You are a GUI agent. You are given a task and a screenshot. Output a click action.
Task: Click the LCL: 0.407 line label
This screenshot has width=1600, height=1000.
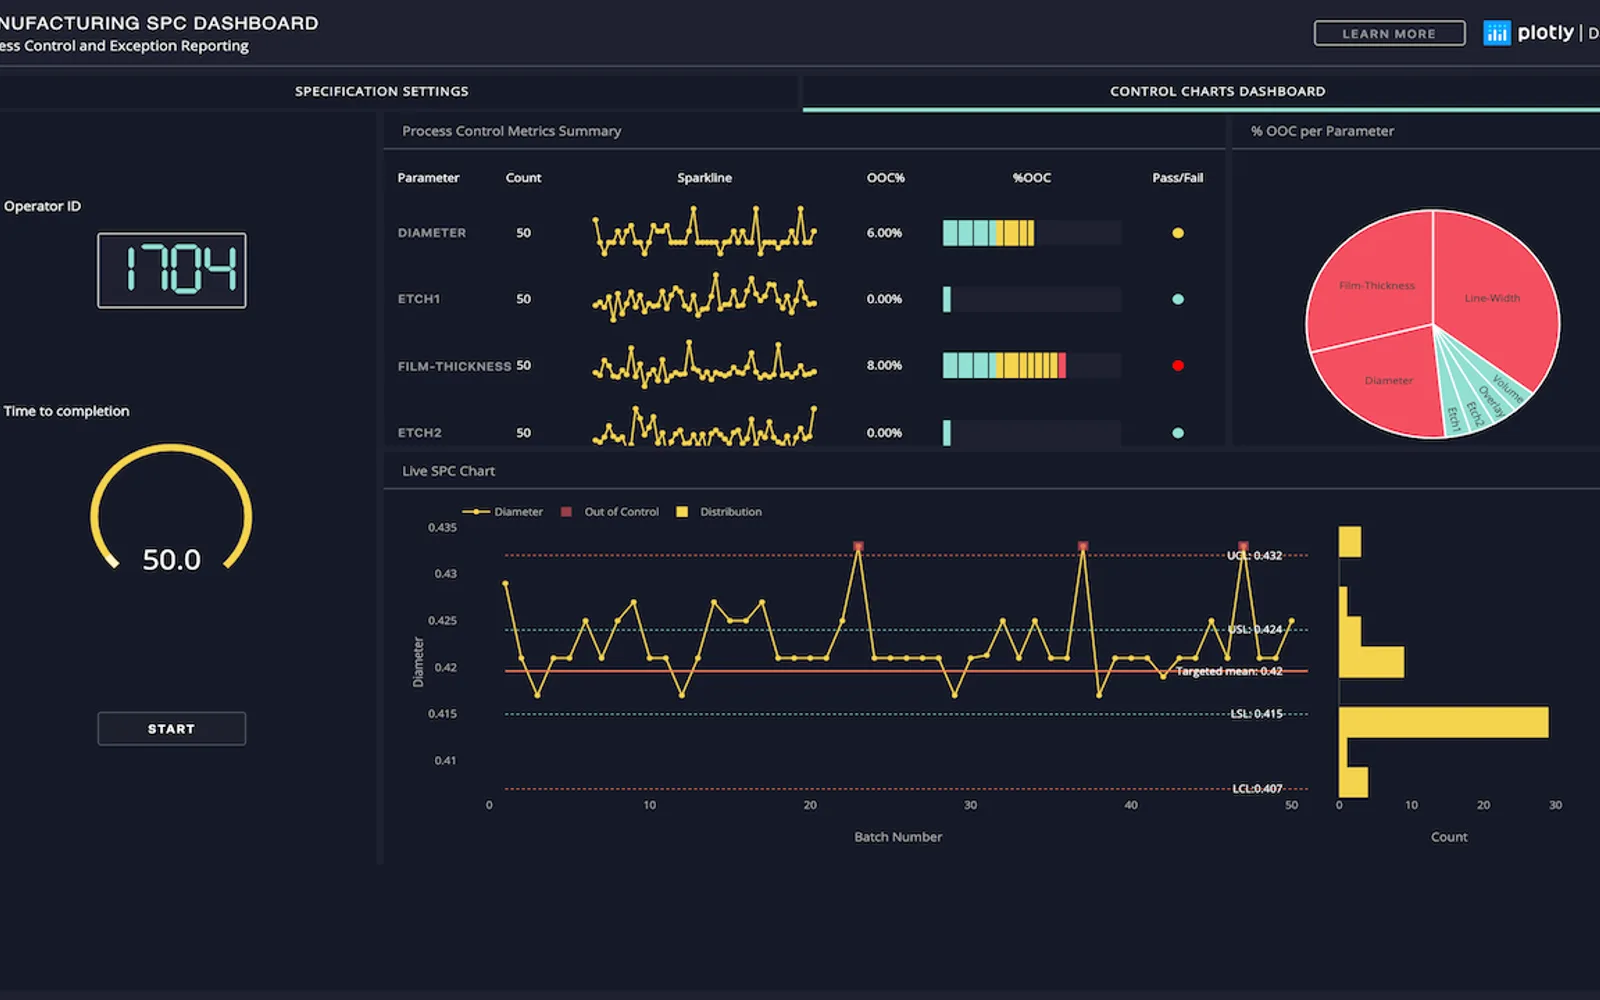point(1257,789)
